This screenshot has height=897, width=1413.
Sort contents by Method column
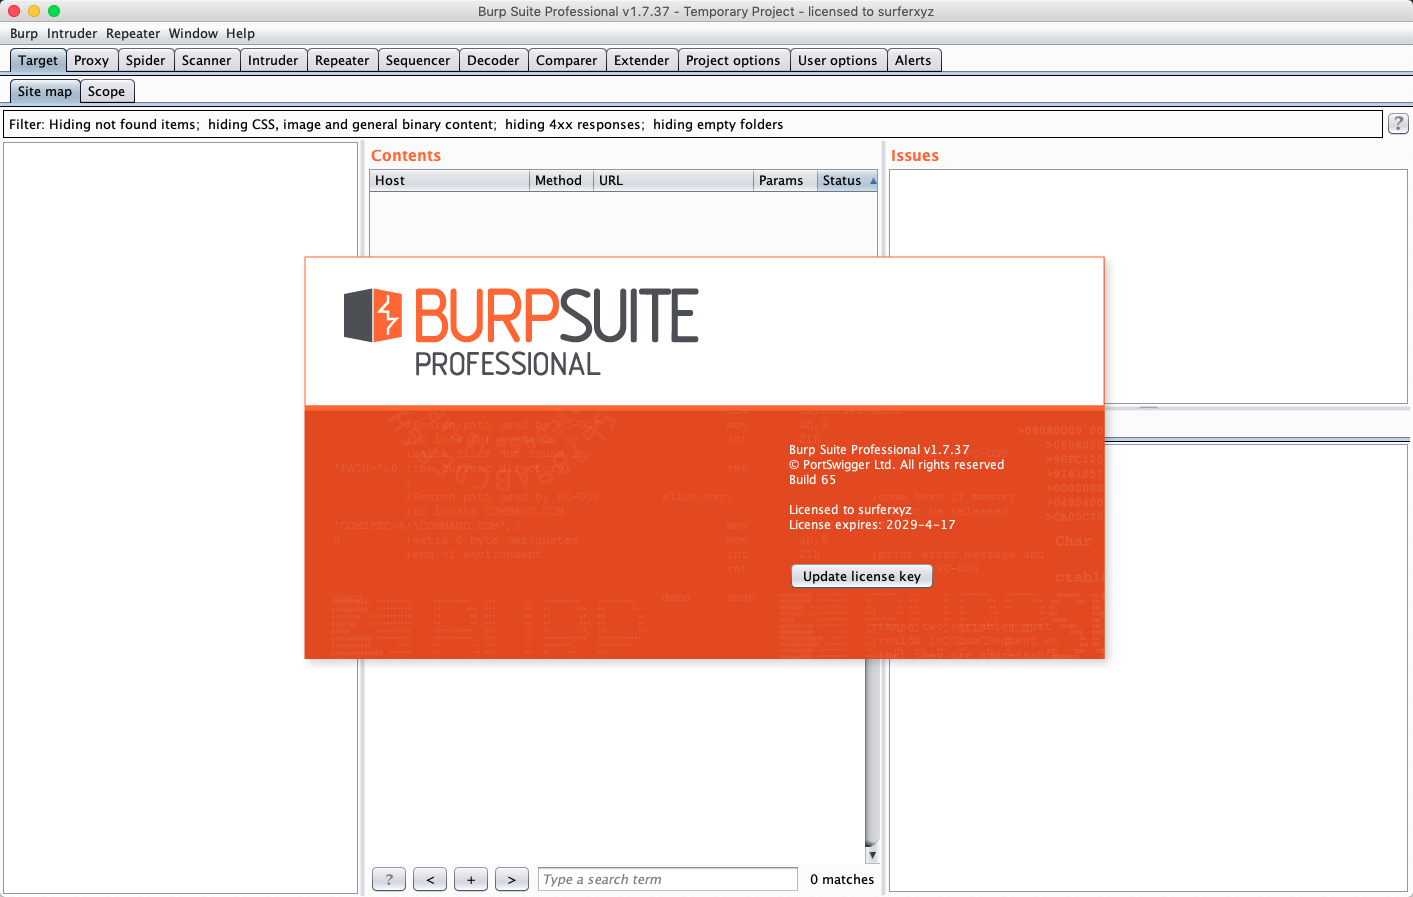(x=561, y=180)
